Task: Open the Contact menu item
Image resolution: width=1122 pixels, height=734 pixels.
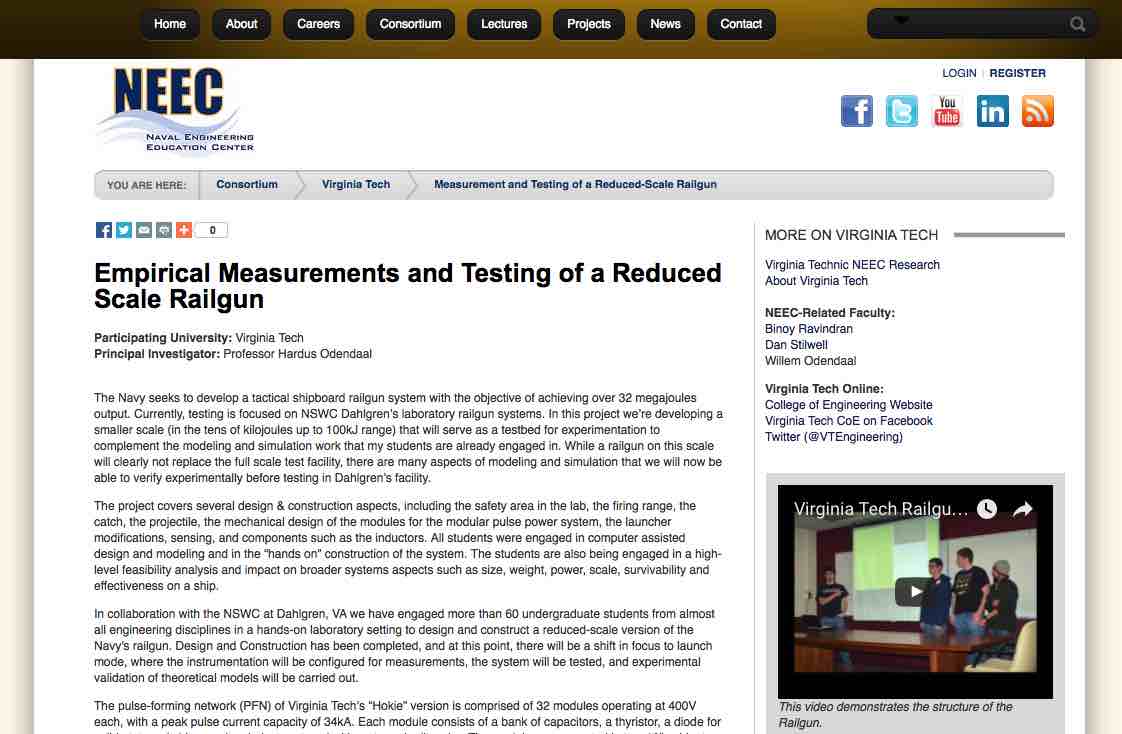Action: [x=741, y=24]
